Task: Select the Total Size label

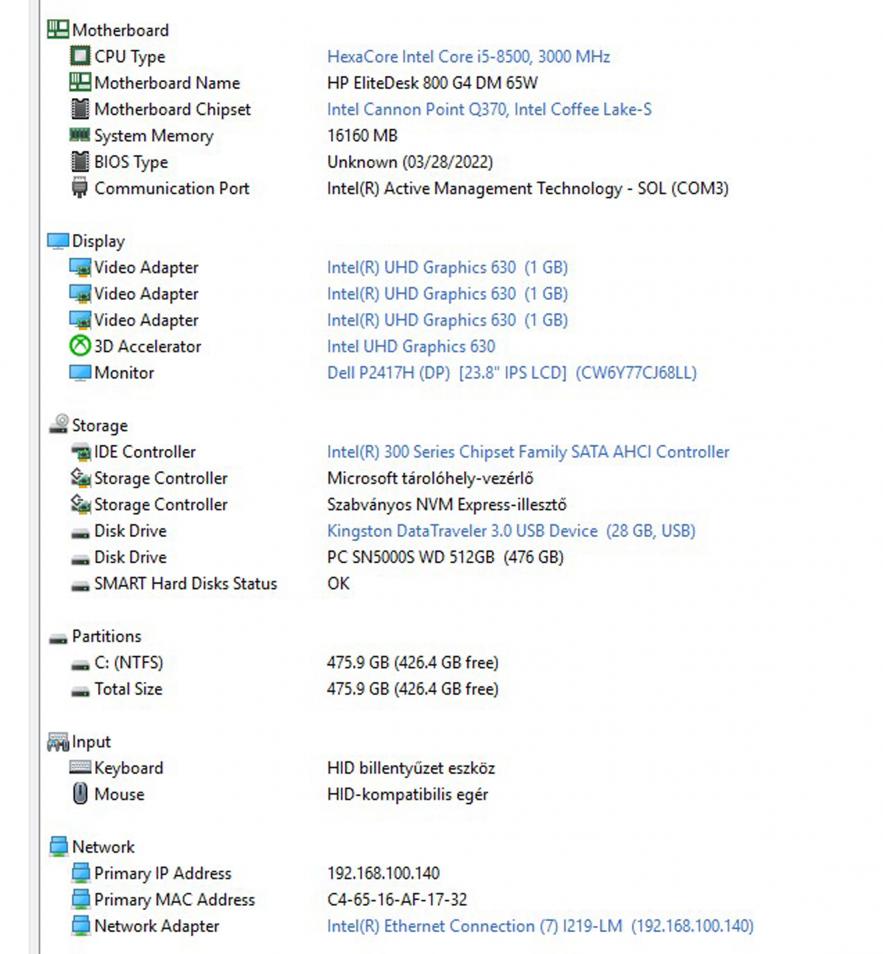Action: [x=128, y=689]
